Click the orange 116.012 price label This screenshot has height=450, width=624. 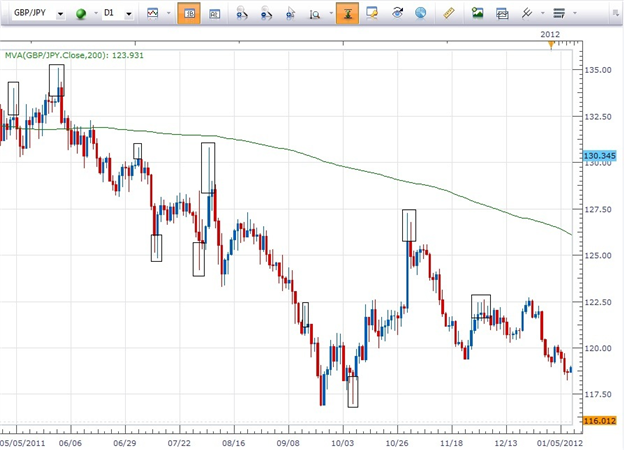pyautogui.click(x=599, y=421)
